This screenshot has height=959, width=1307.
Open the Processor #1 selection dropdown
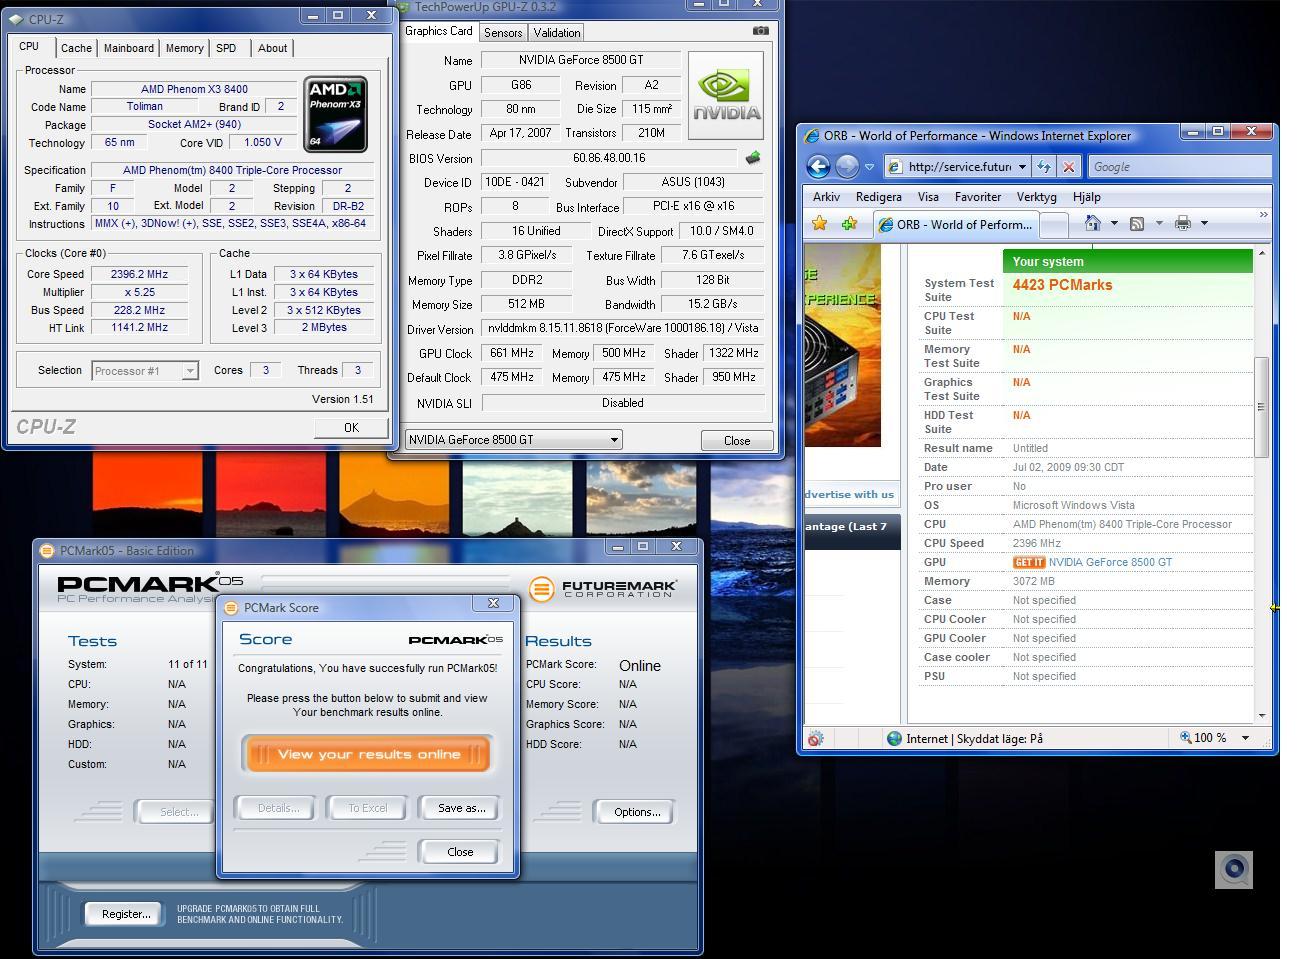click(145, 371)
